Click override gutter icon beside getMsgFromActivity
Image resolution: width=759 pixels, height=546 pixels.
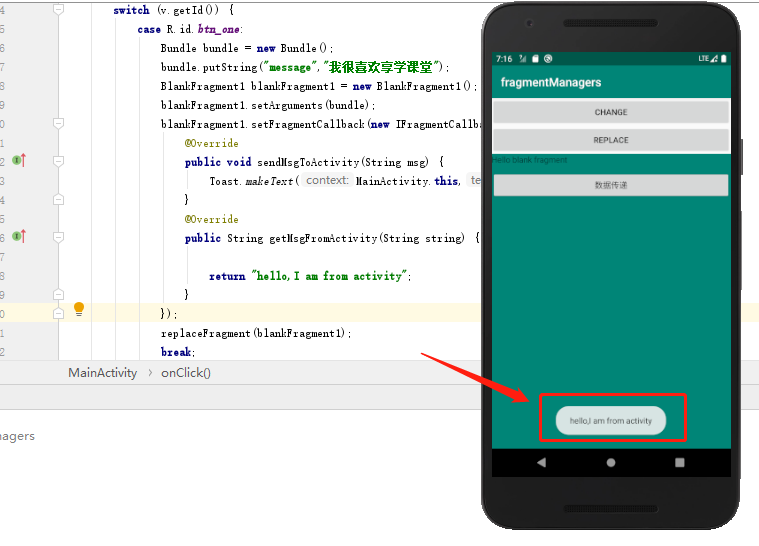tap(19, 236)
